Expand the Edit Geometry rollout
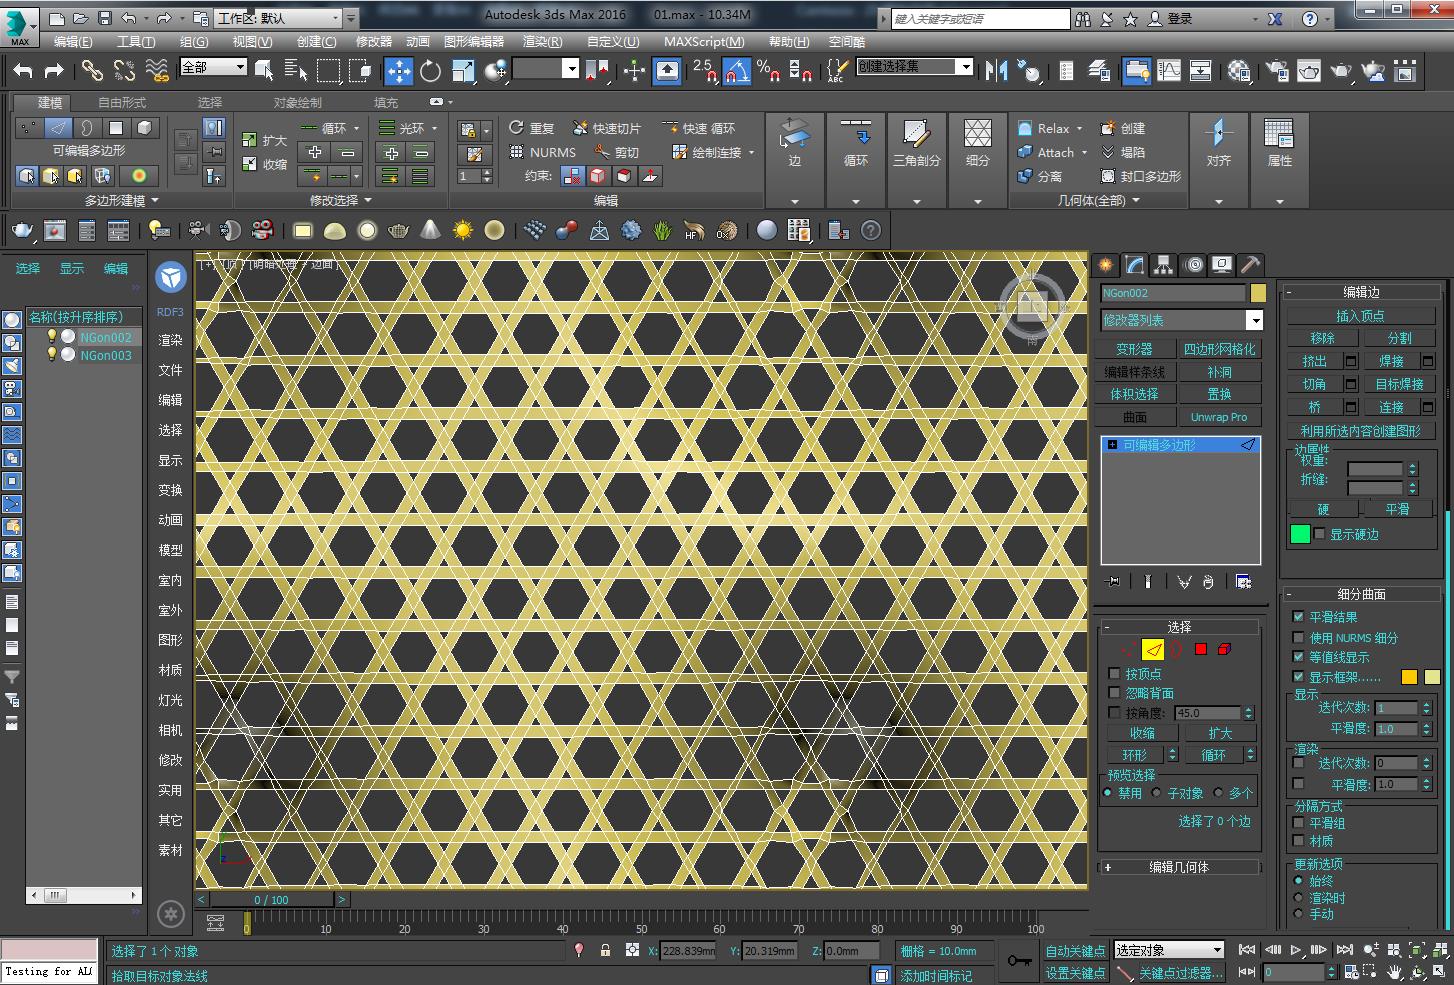1454x985 pixels. pyautogui.click(x=1179, y=867)
